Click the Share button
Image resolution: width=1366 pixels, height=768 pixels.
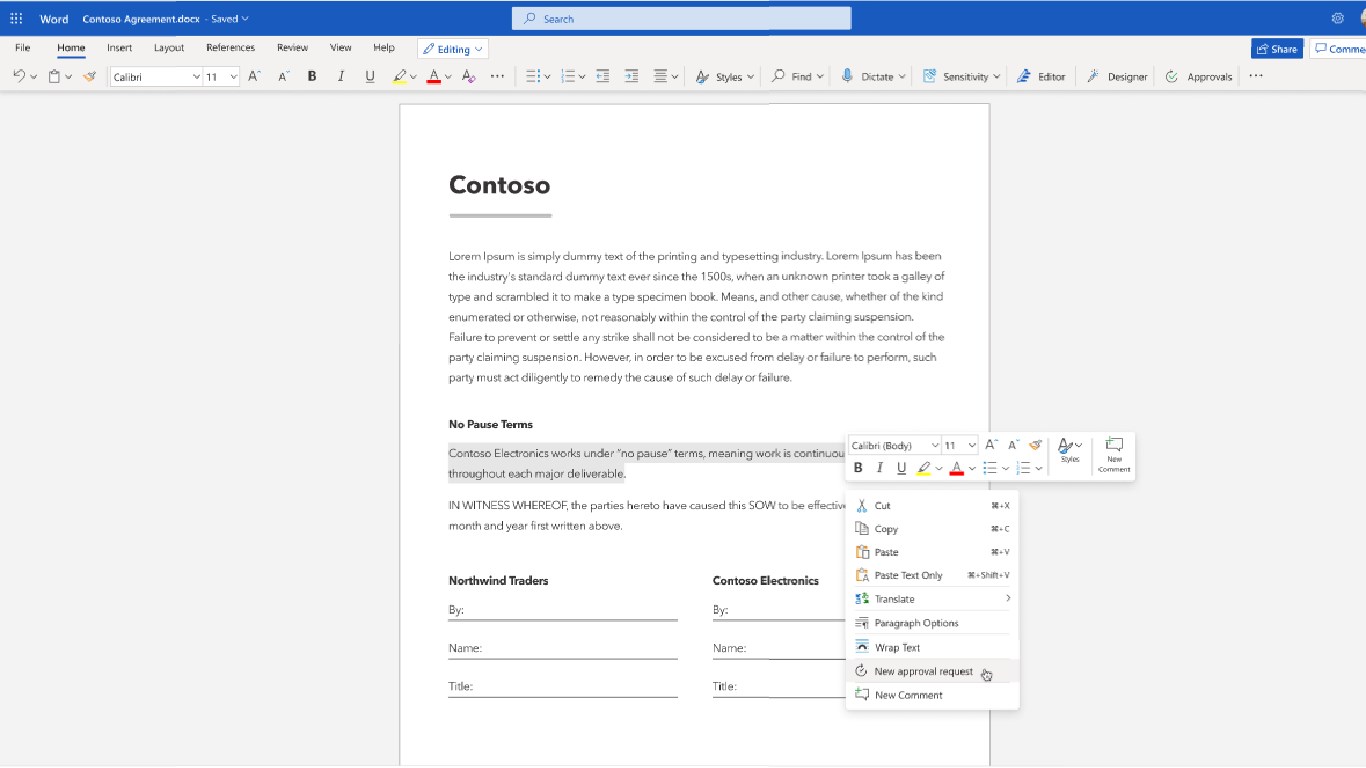(x=1277, y=49)
